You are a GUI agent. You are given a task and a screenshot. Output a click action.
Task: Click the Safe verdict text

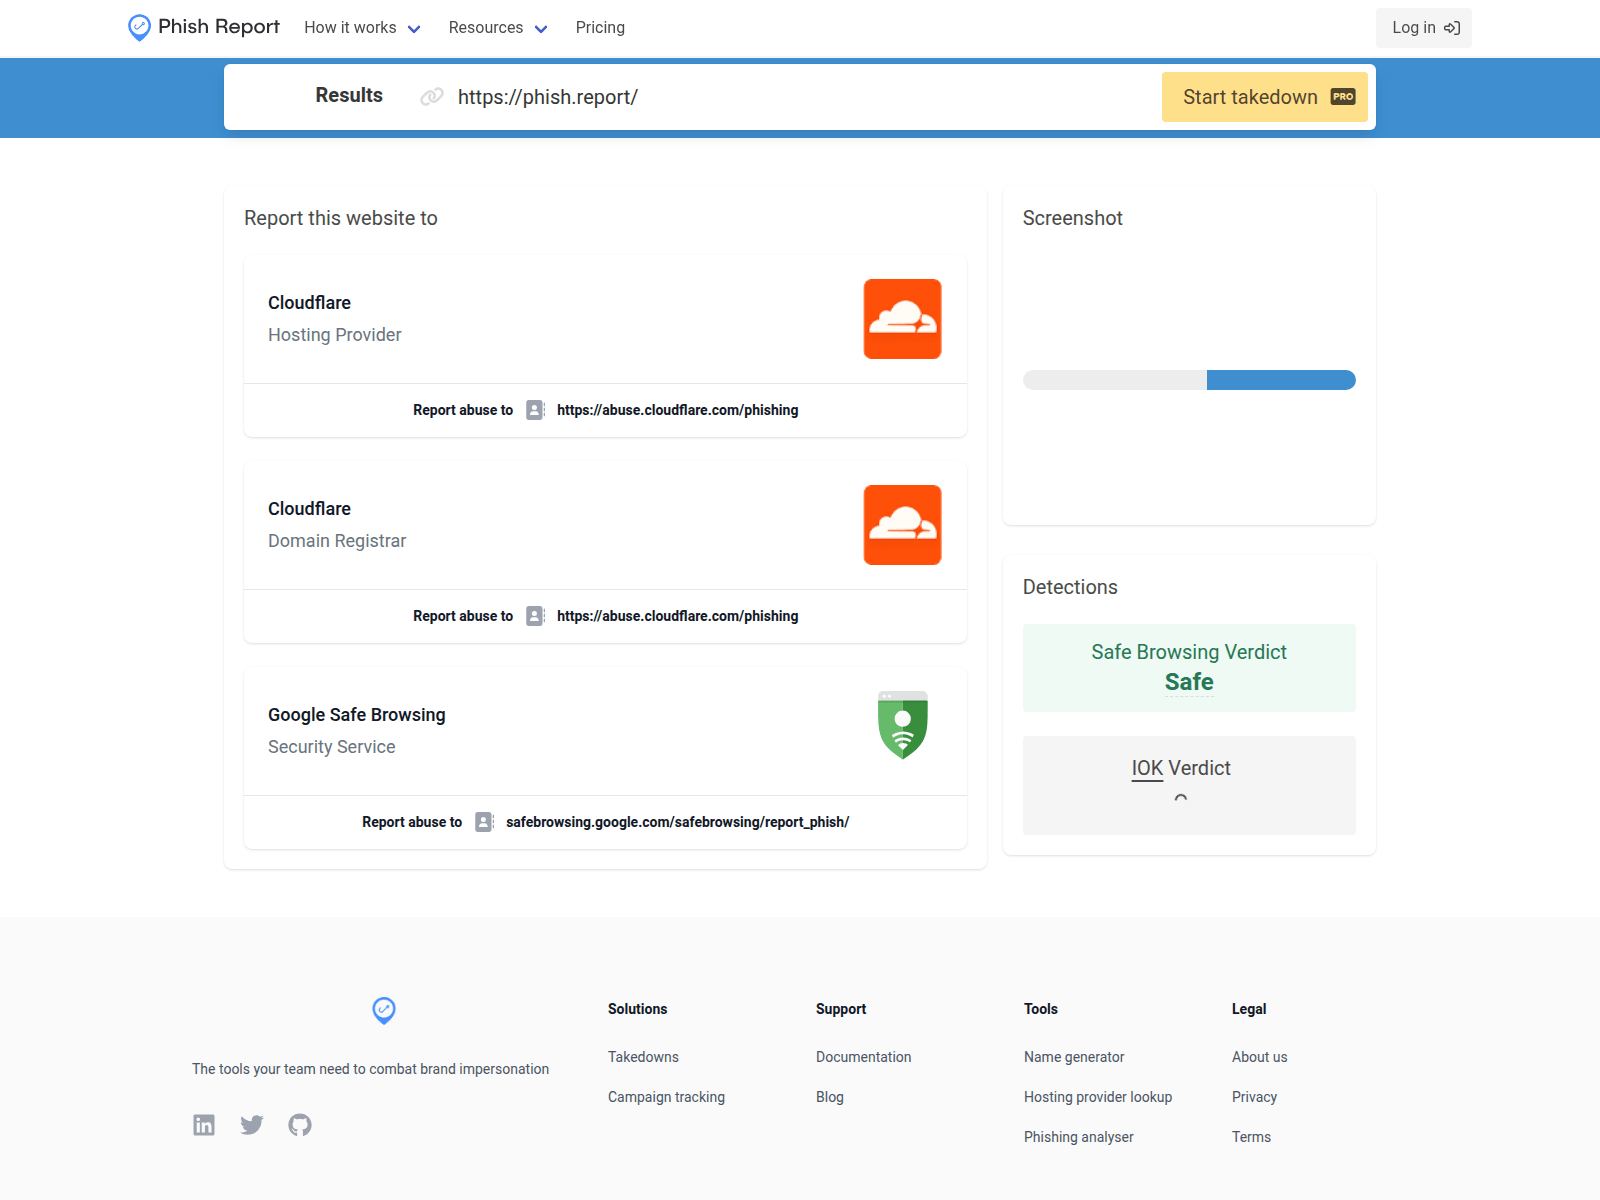point(1189,682)
